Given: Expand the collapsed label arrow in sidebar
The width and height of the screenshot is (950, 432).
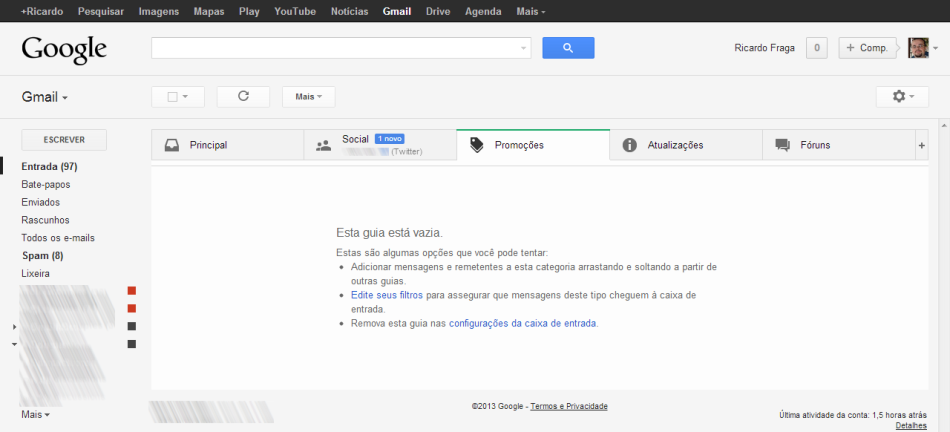Looking at the screenshot, I should pos(14,327).
